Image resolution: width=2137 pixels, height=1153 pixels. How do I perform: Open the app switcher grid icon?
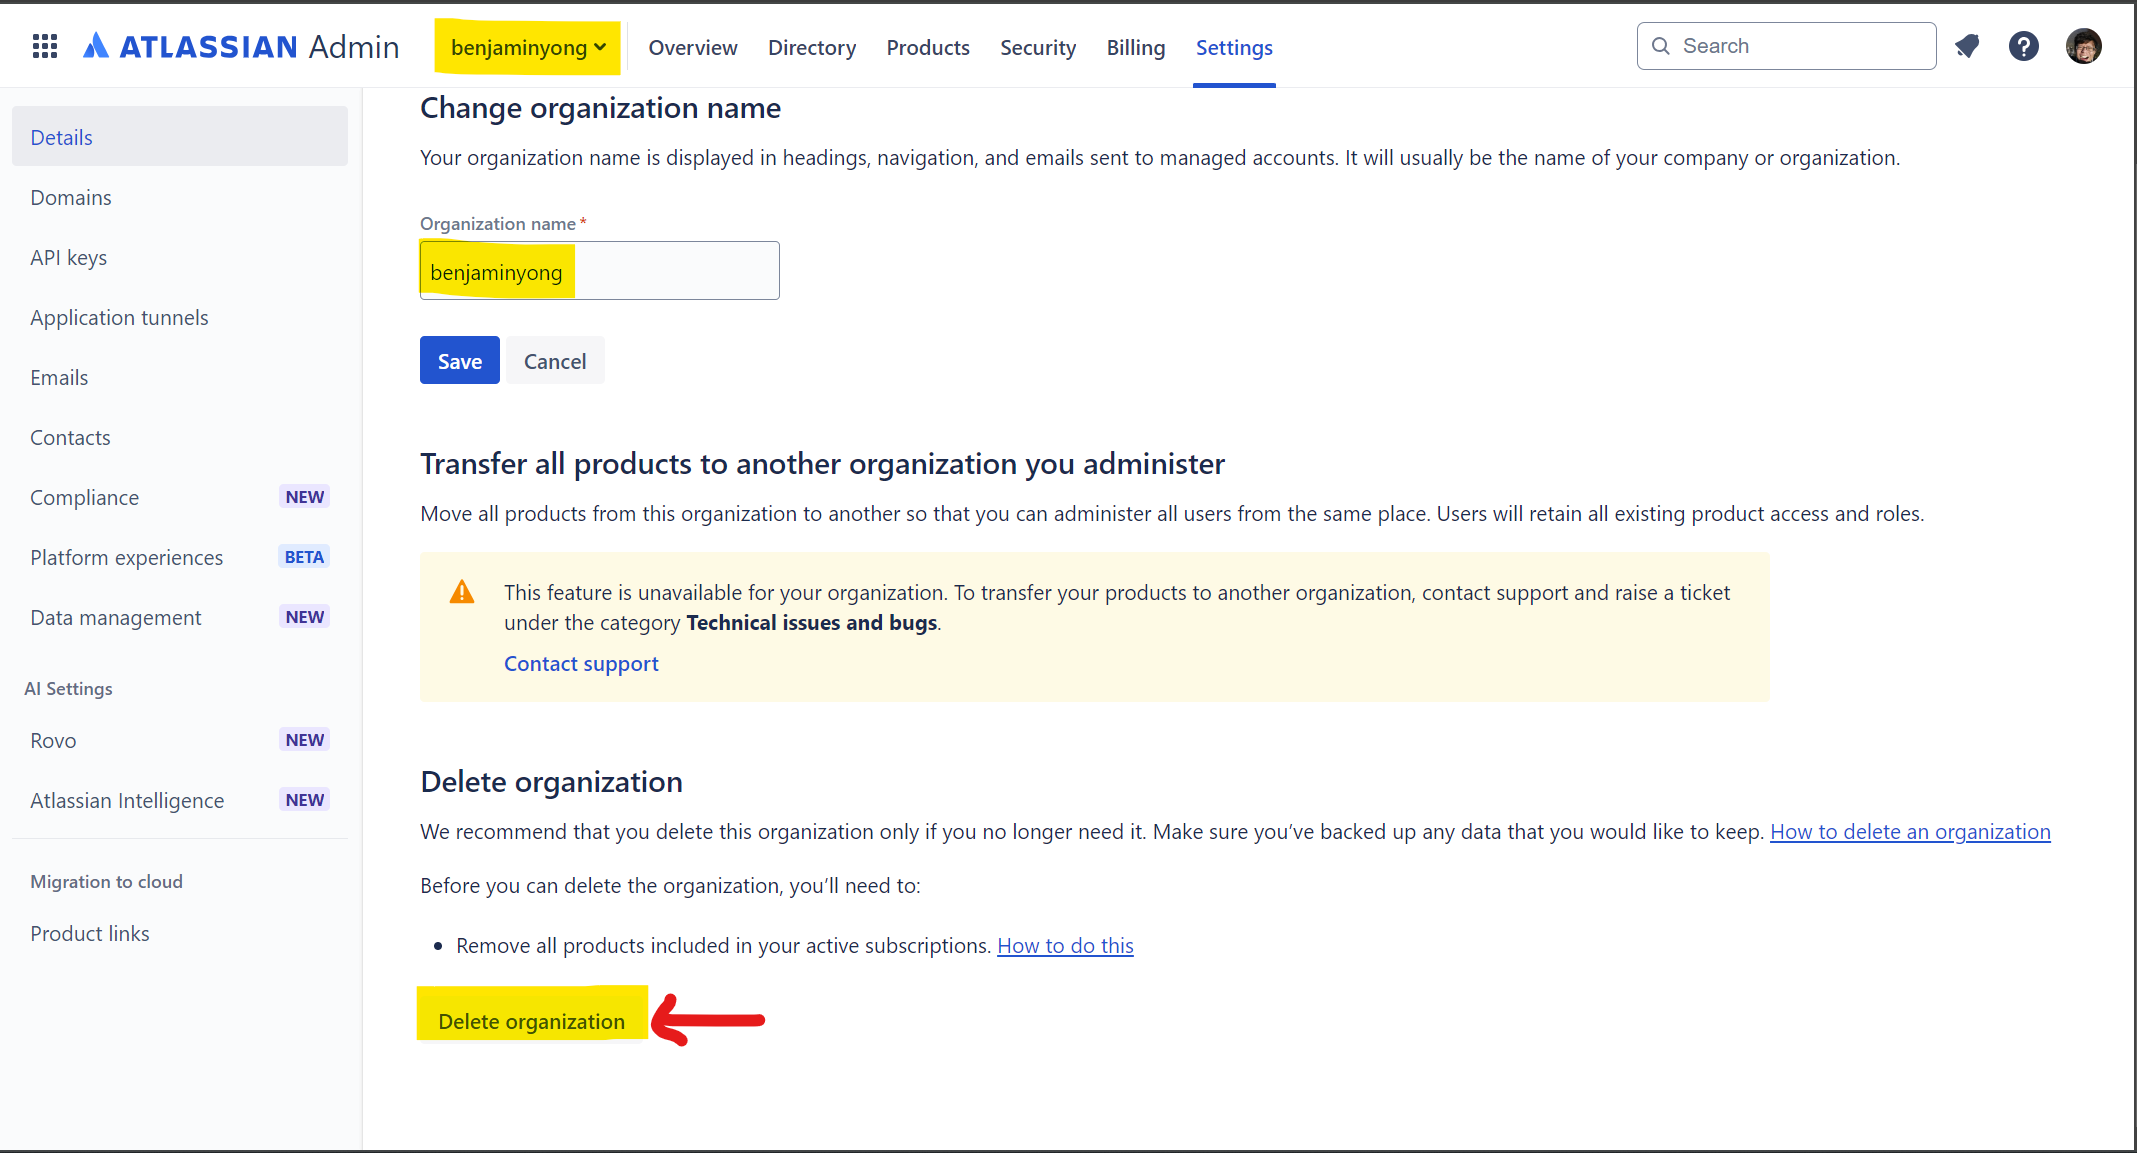(45, 46)
